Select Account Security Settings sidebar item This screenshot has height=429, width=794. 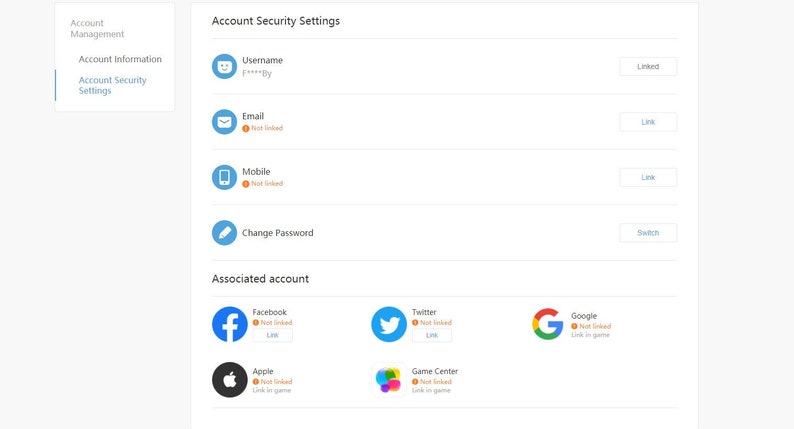pos(112,85)
